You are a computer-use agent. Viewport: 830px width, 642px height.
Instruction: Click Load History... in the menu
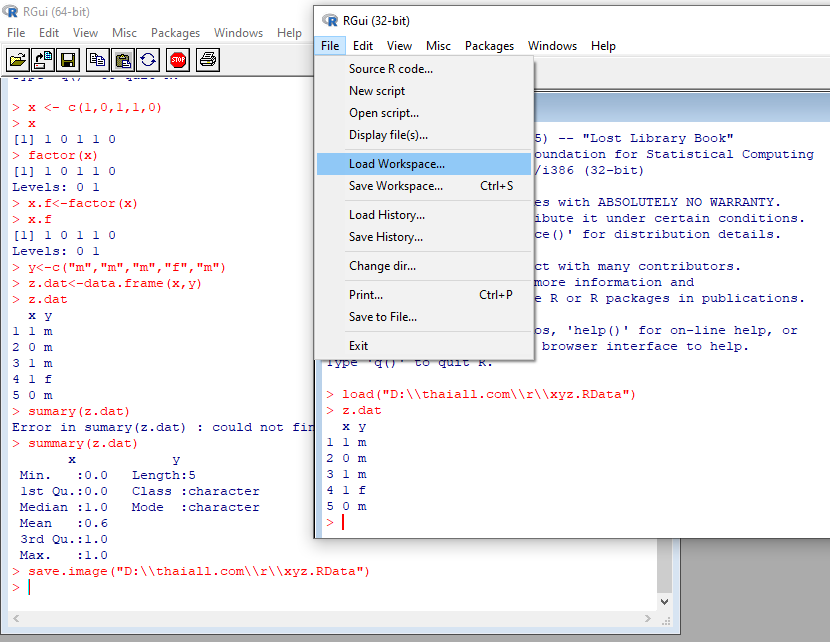(x=386, y=215)
